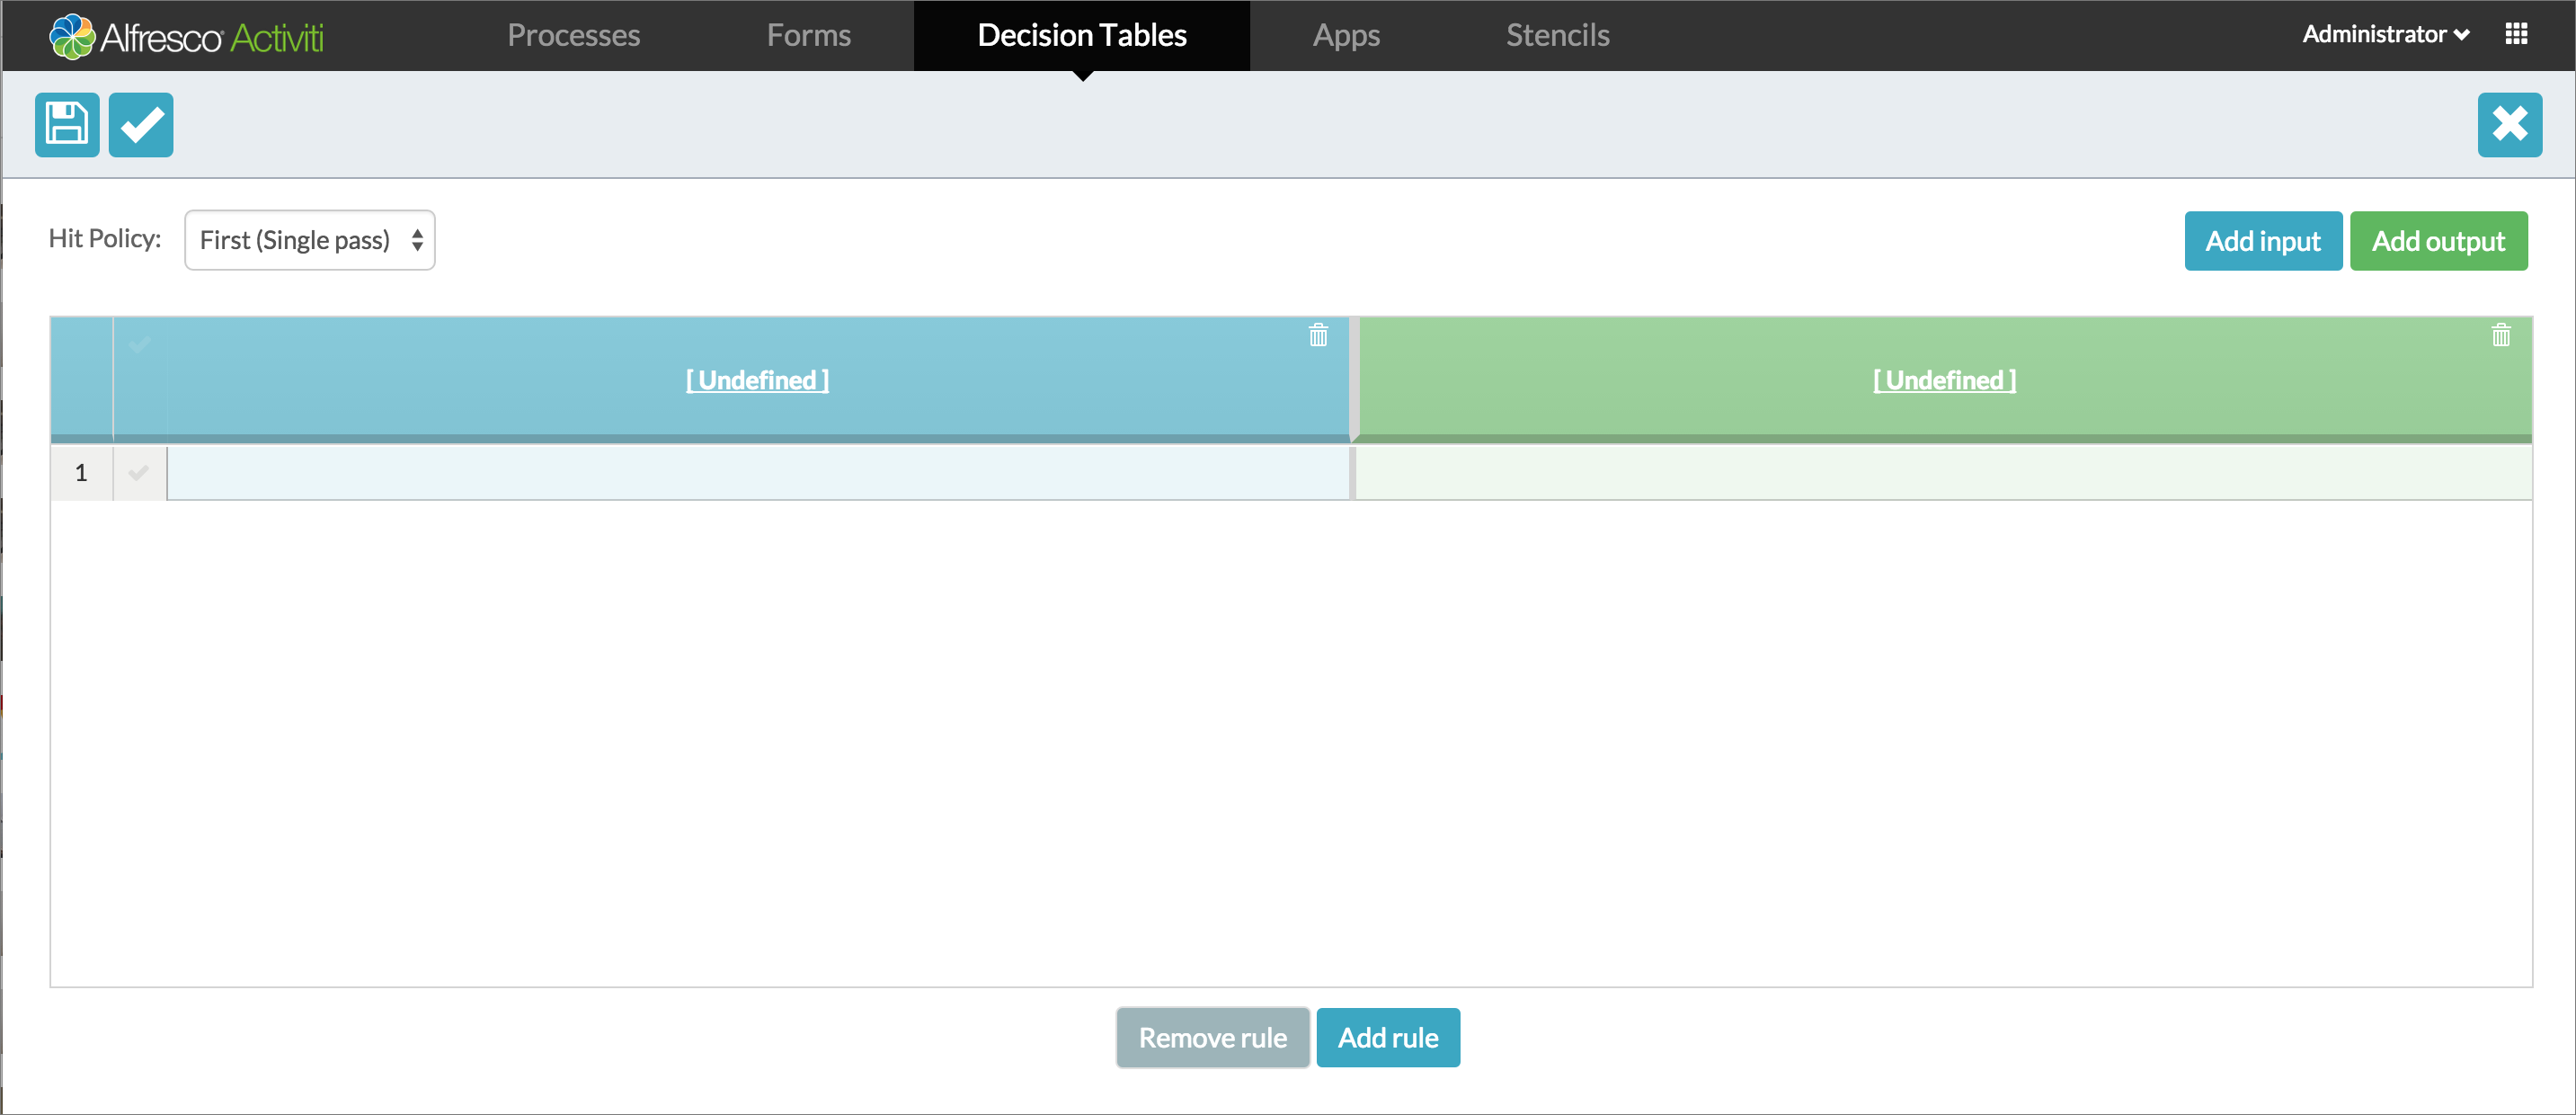Open the Stencils section

(x=1557, y=35)
